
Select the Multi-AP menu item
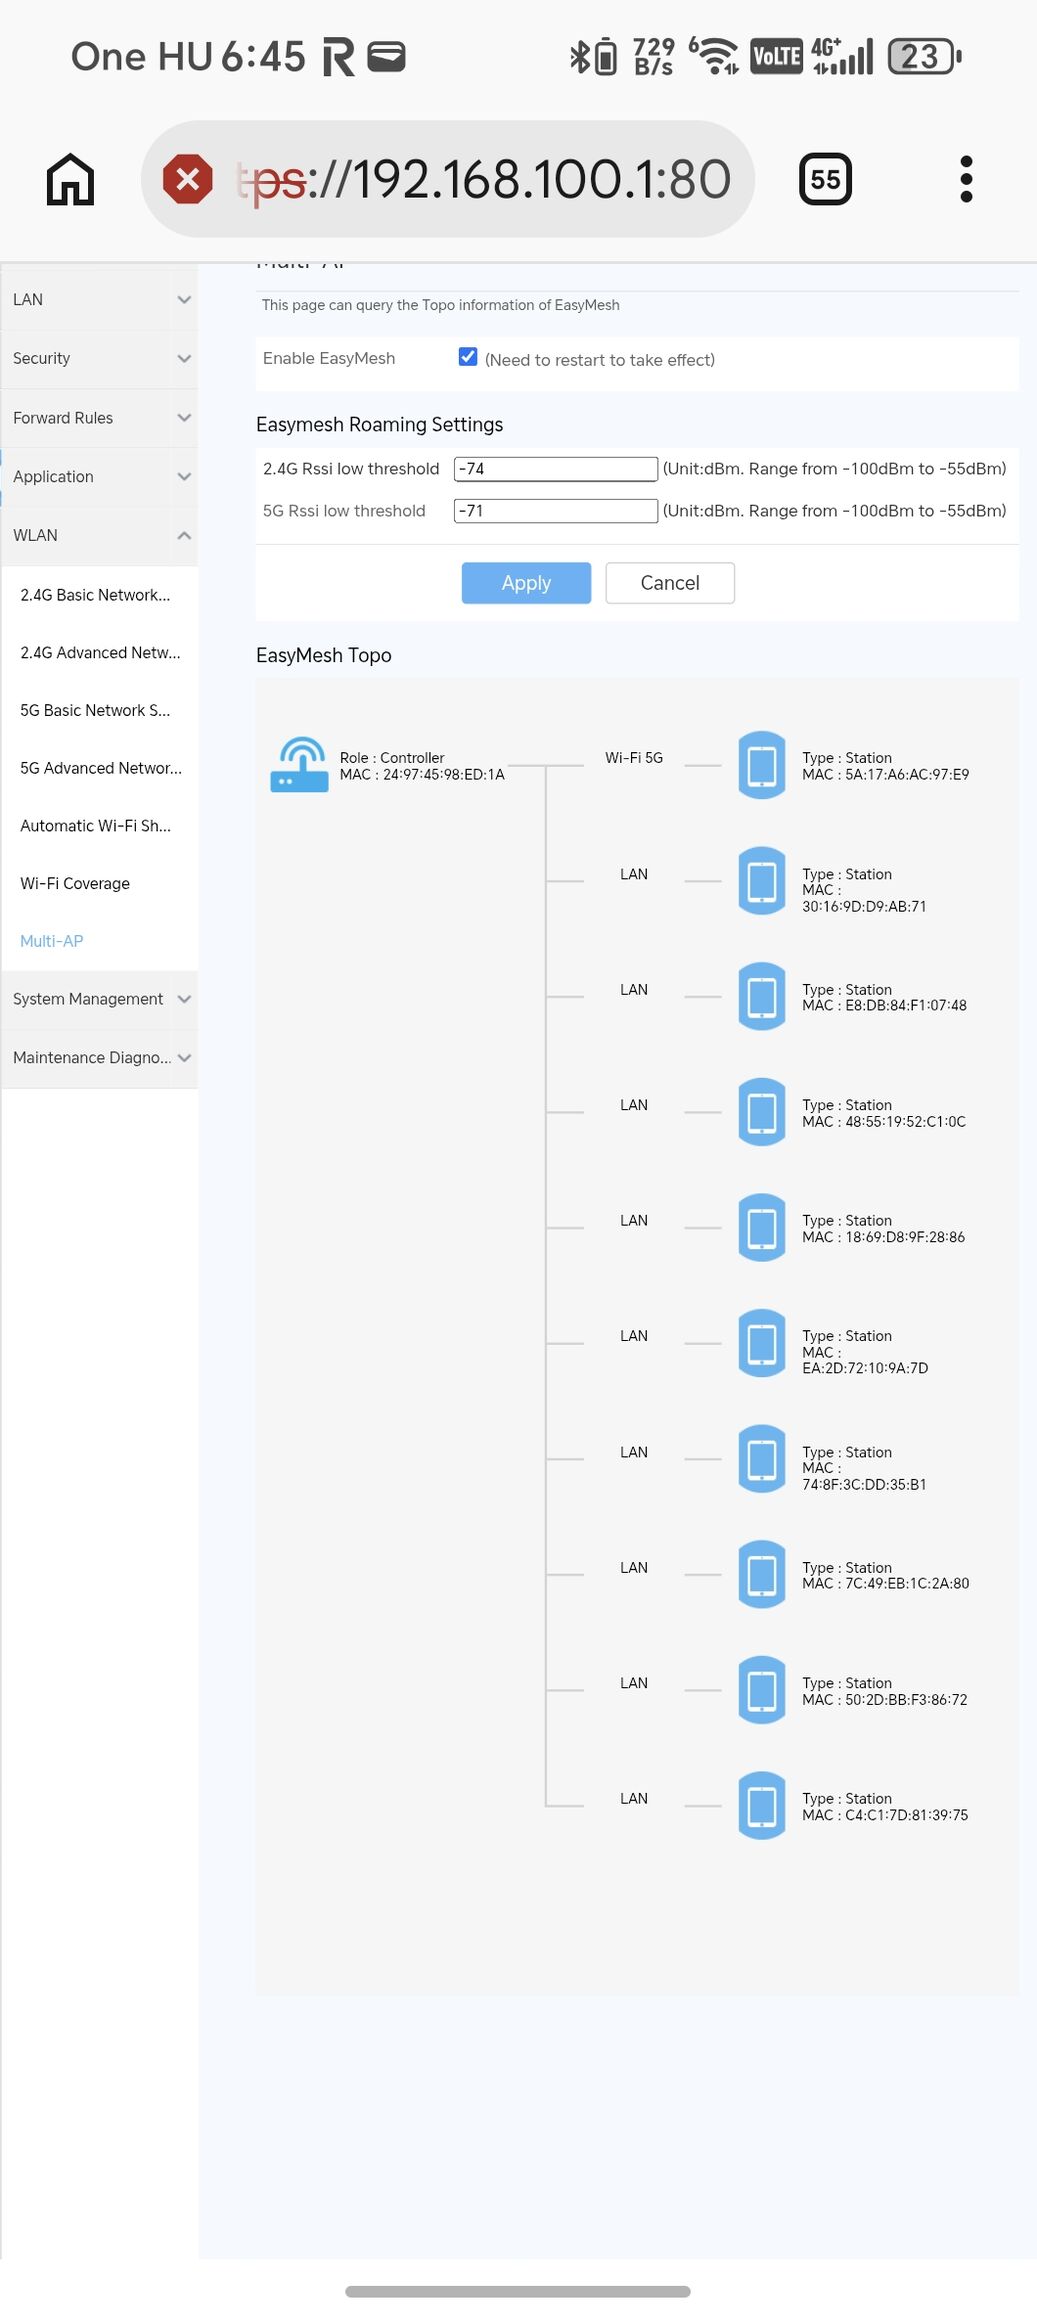[x=52, y=941]
